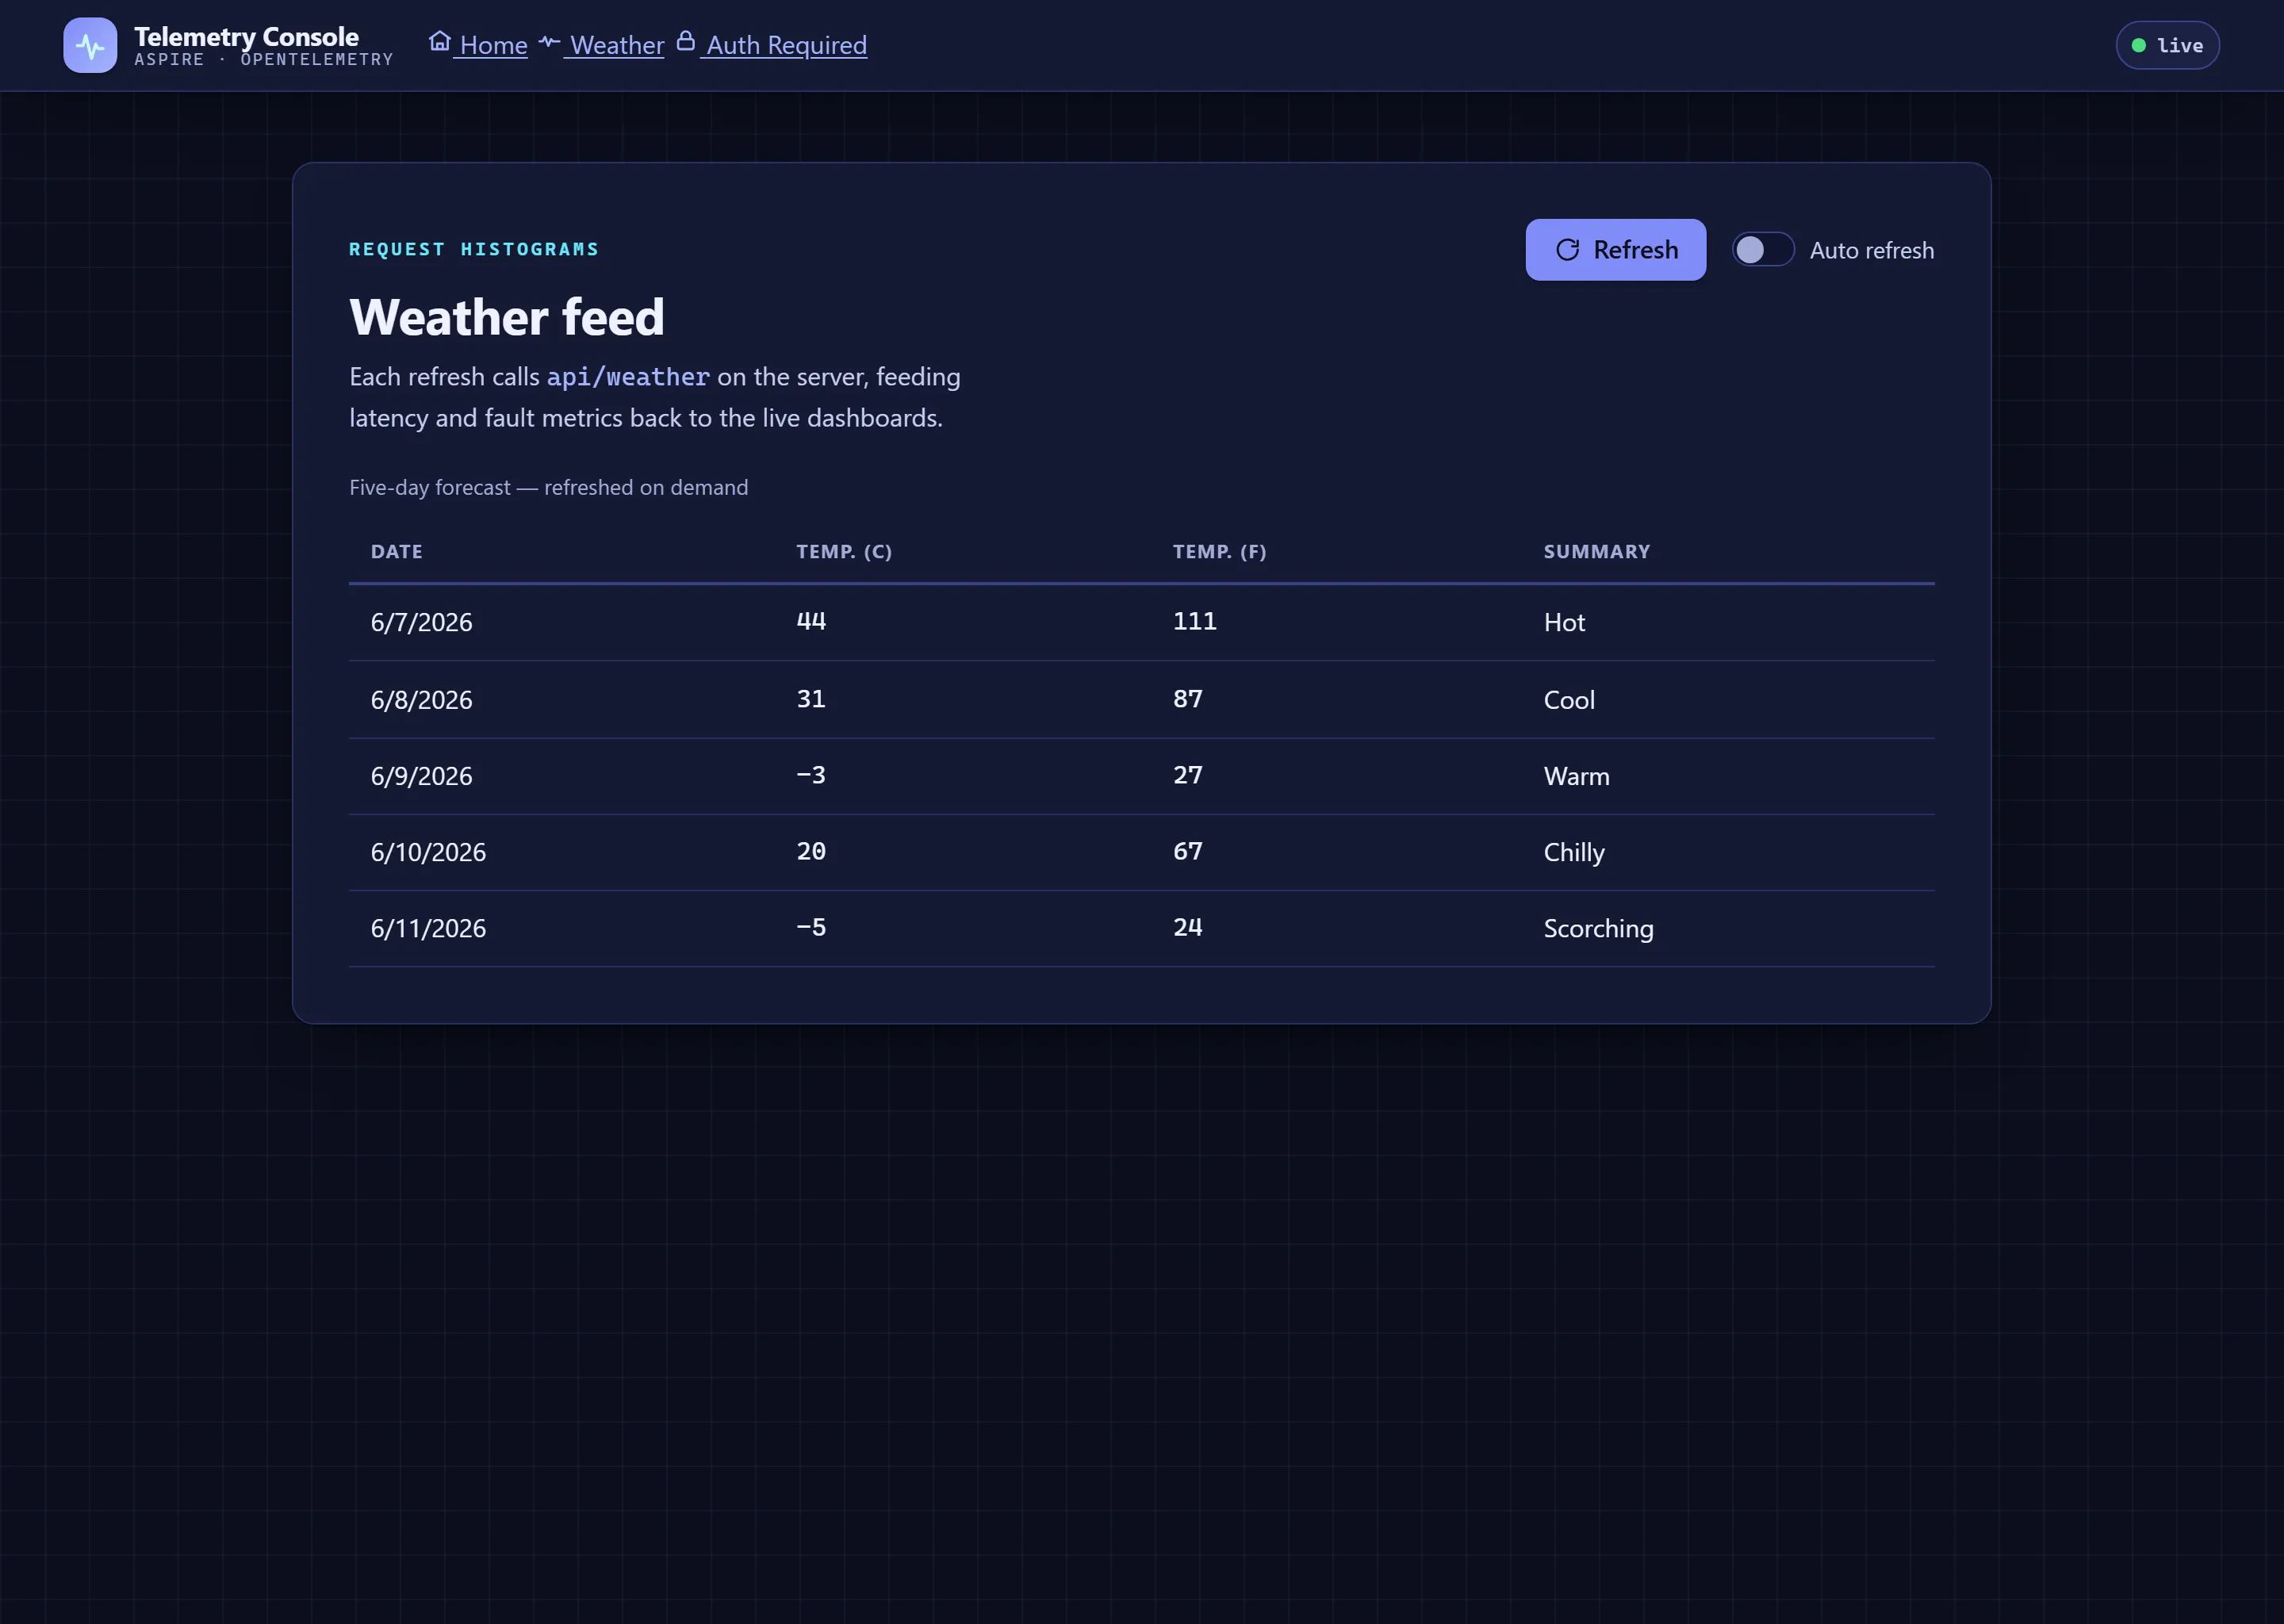Click the Five-day forecast caption
Viewport: 2284px width, 1624px height.
coord(548,487)
